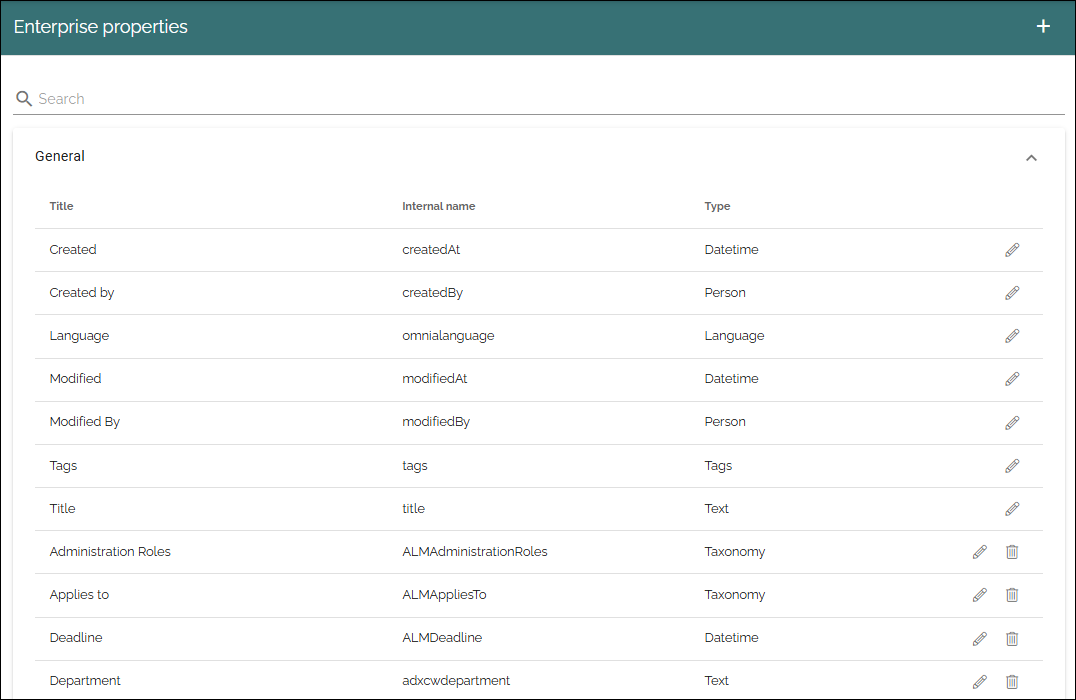Click internal name createdBy
The width and height of the screenshot is (1076, 700).
point(432,293)
